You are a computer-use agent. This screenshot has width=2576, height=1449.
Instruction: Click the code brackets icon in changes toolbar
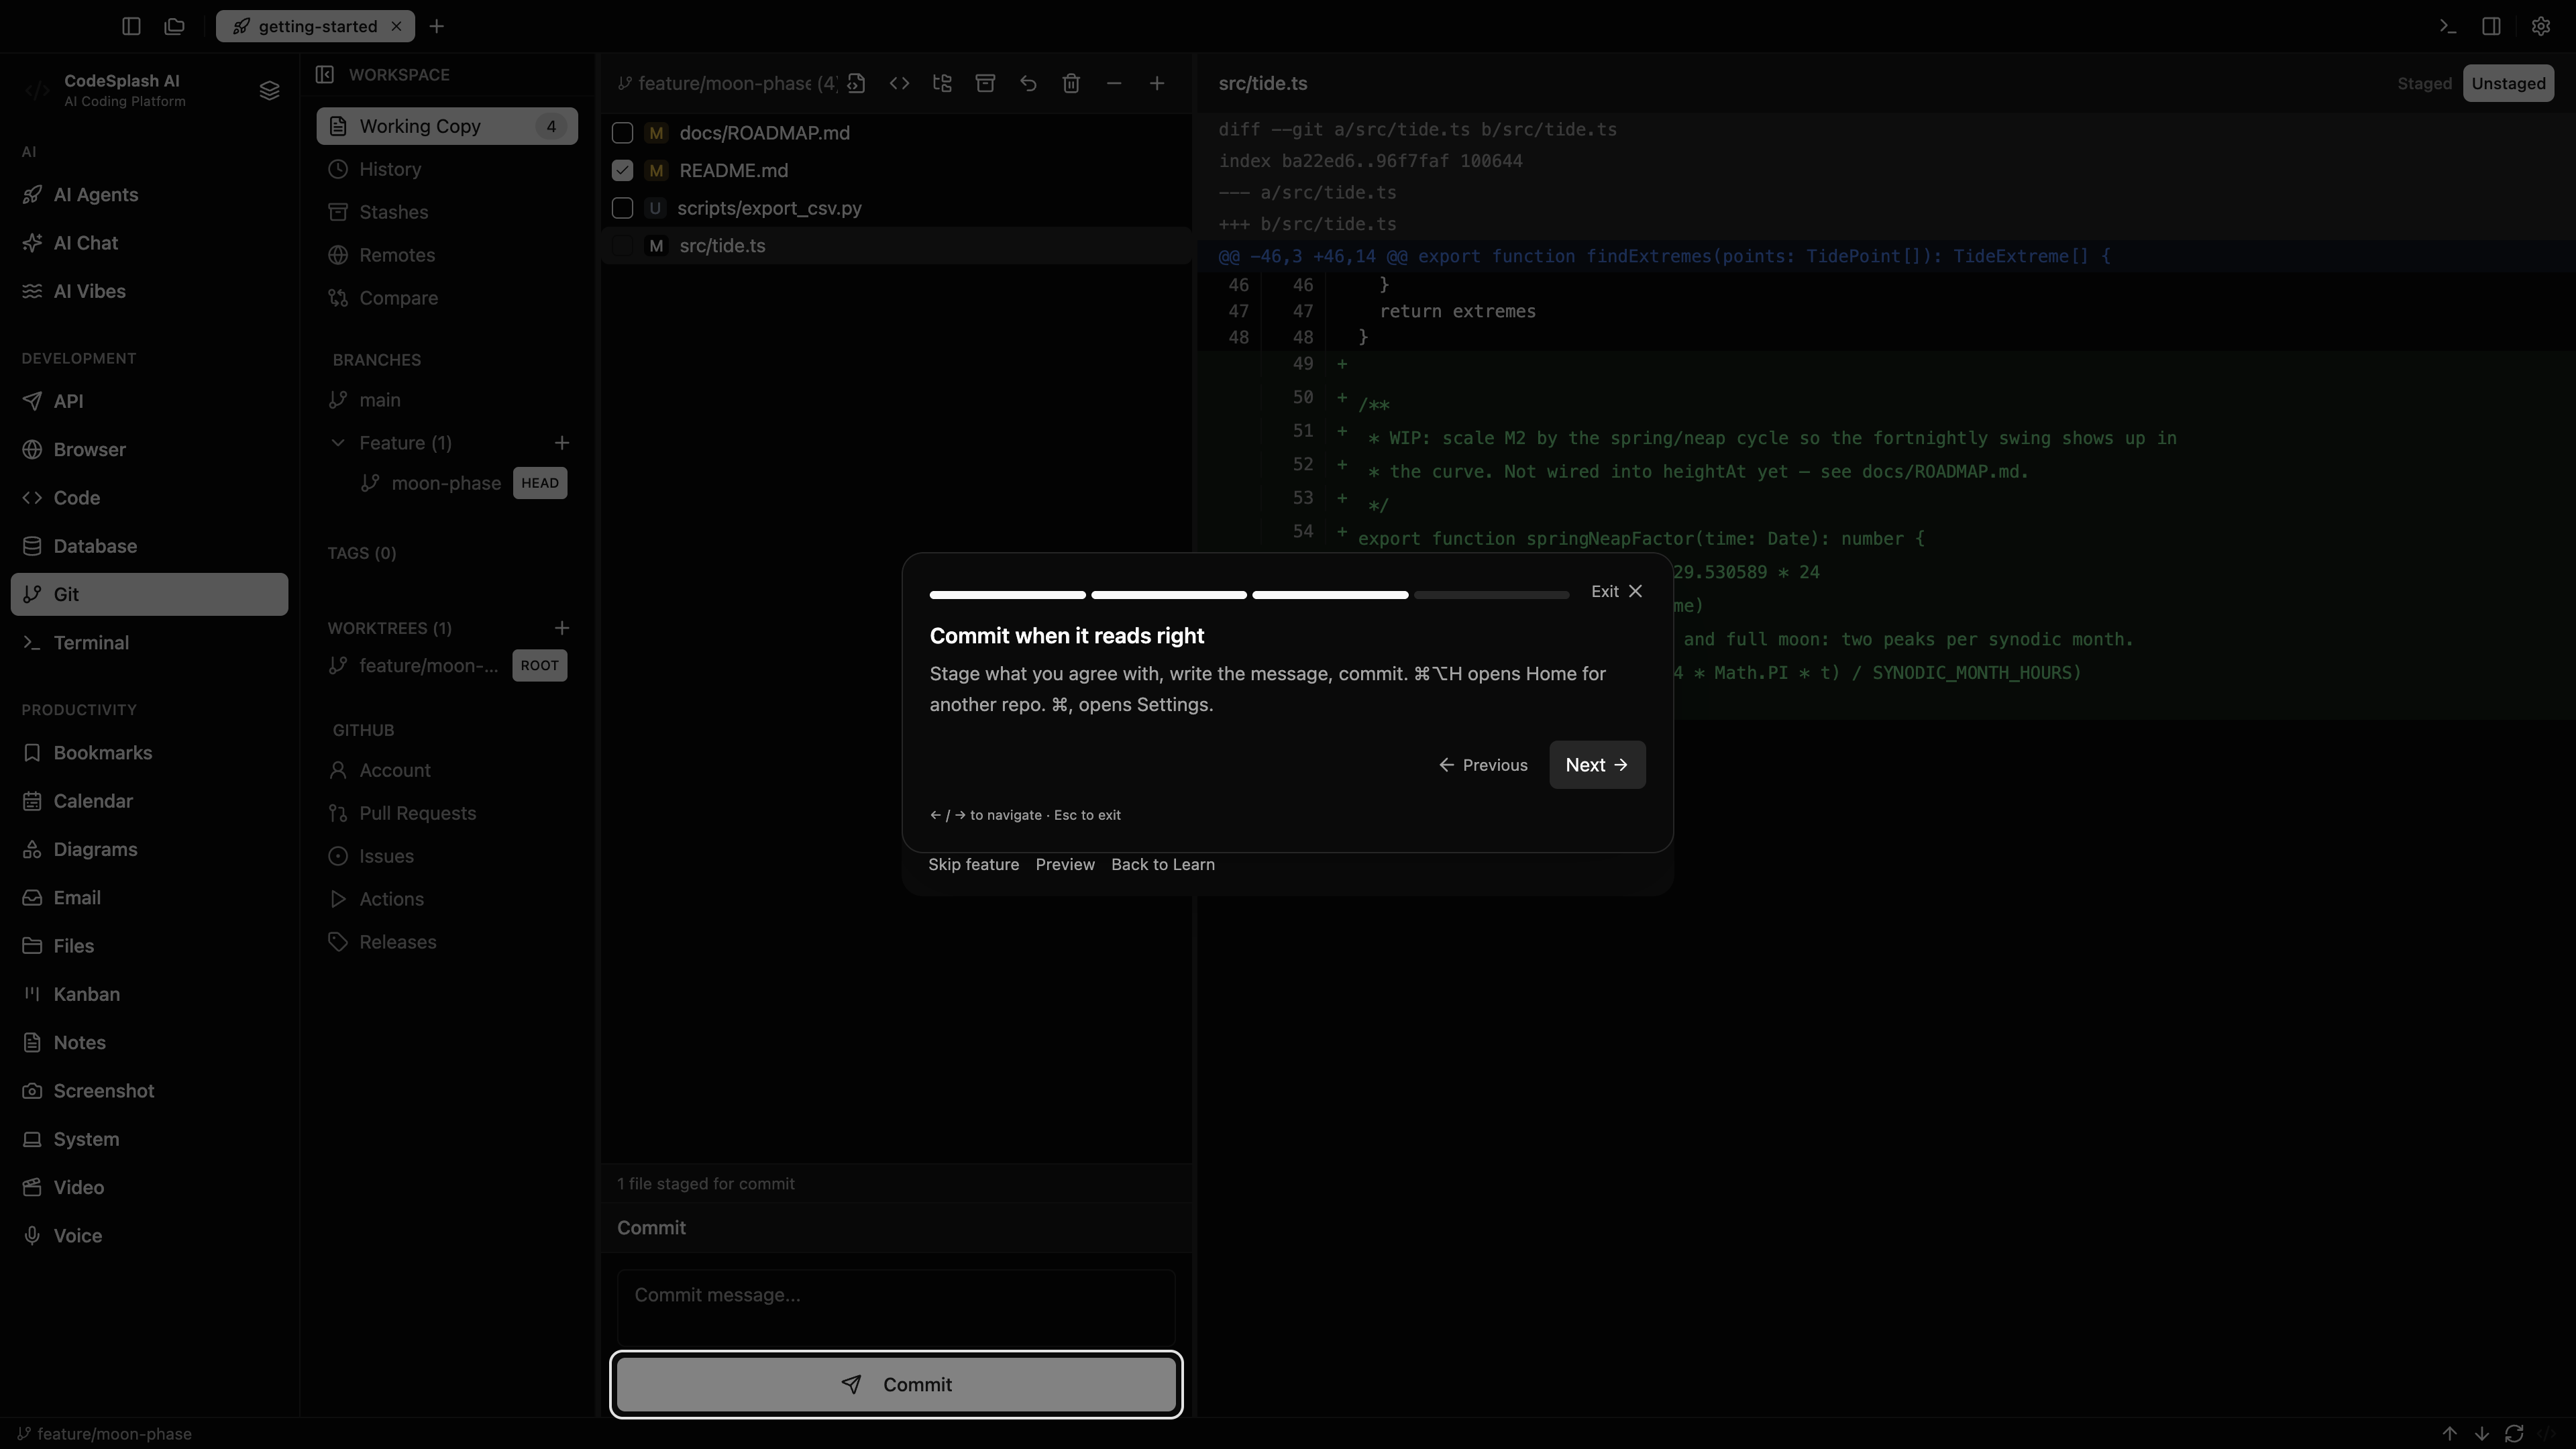pyautogui.click(x=899, y=83)
